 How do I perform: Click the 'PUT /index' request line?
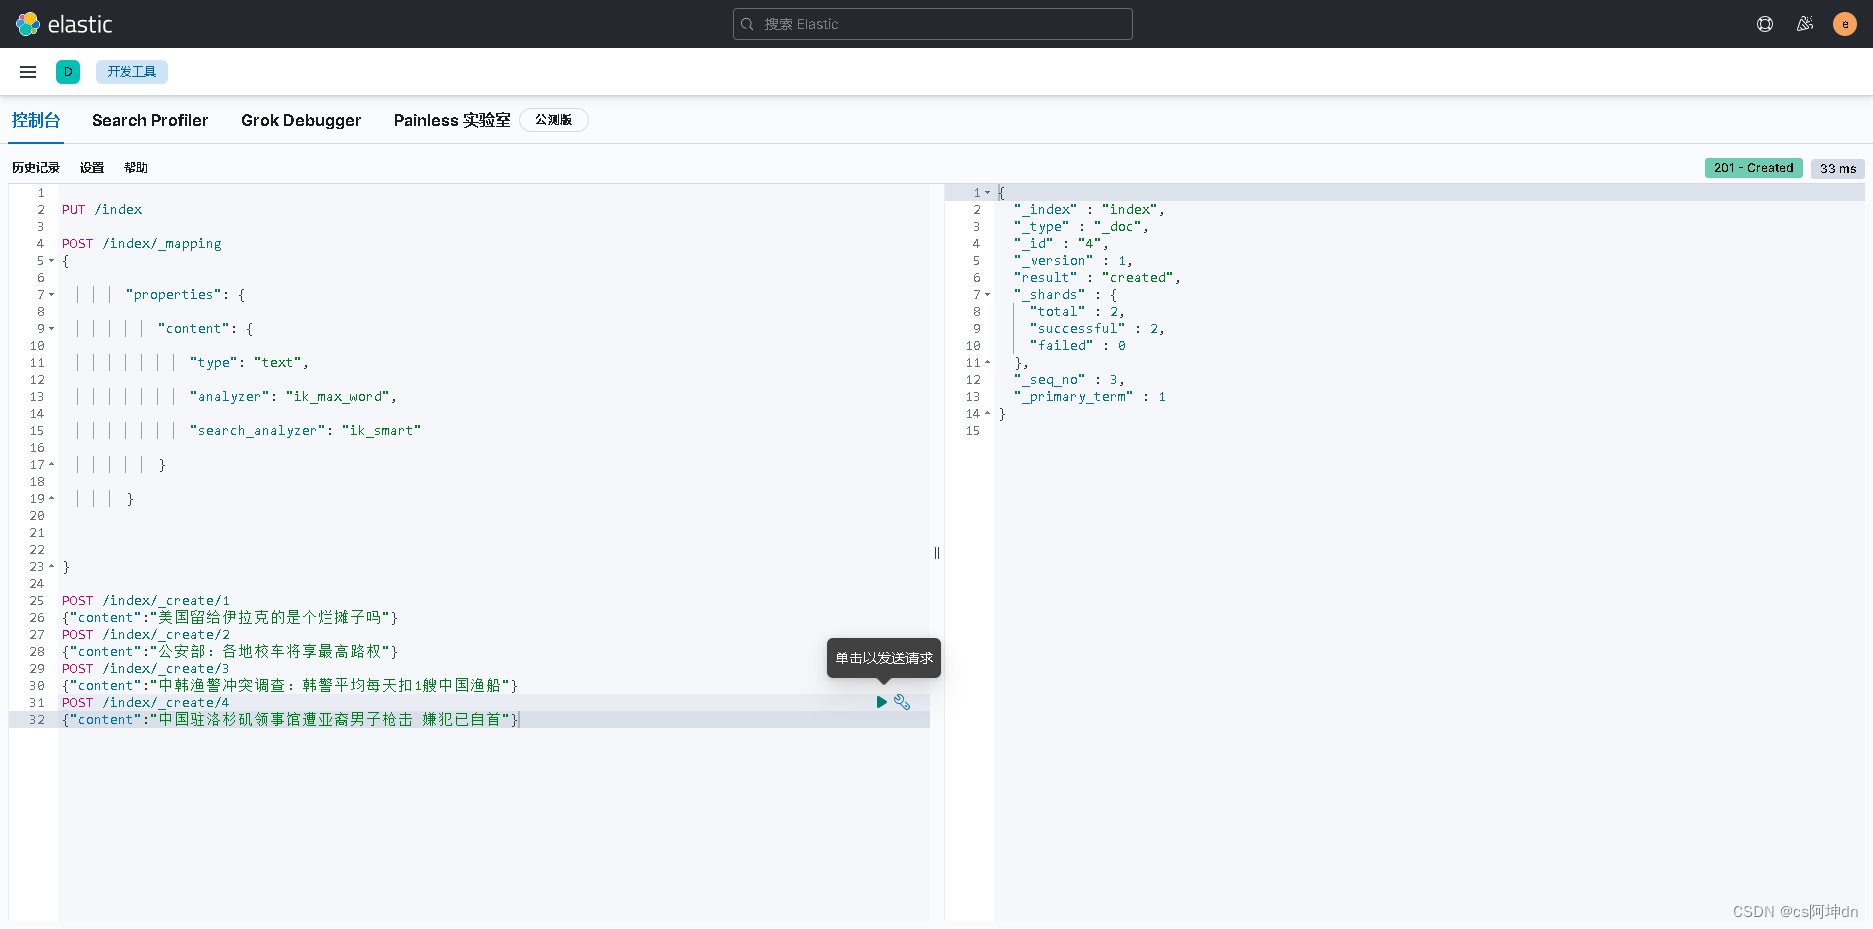[102, 210]
